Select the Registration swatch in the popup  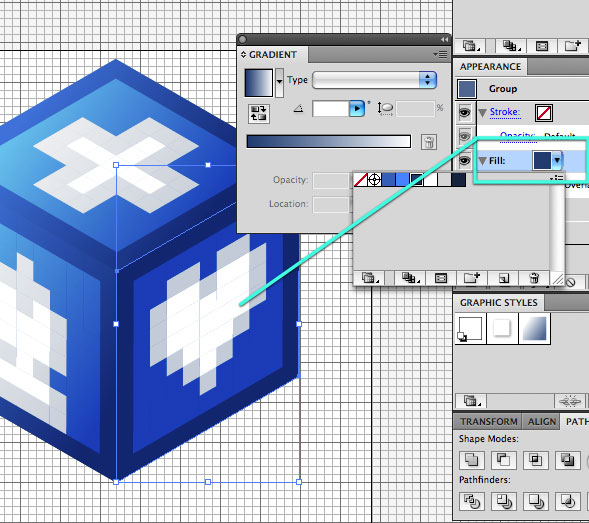[x=374, y=180]
